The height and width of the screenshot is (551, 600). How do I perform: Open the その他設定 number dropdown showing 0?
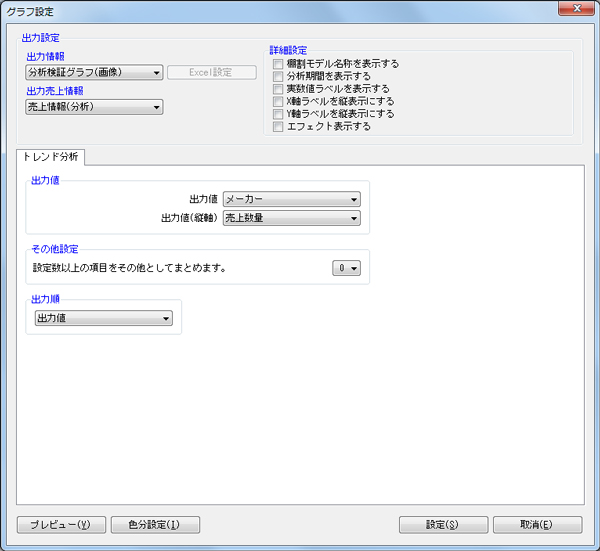click(346, 268)
